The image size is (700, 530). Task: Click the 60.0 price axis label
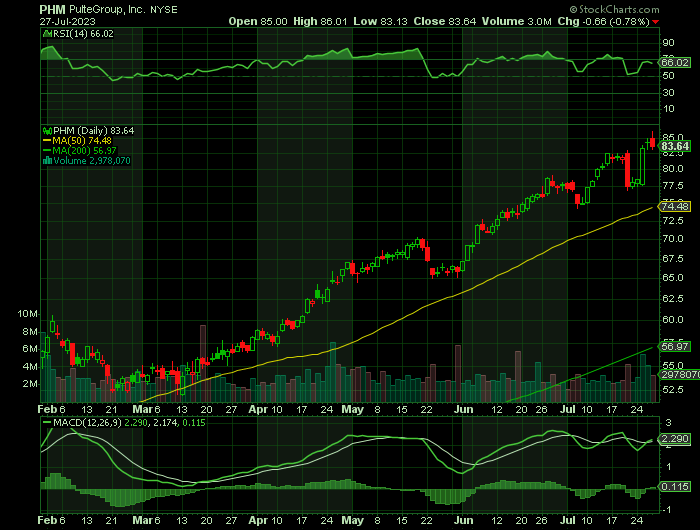[x=673, y=320]
